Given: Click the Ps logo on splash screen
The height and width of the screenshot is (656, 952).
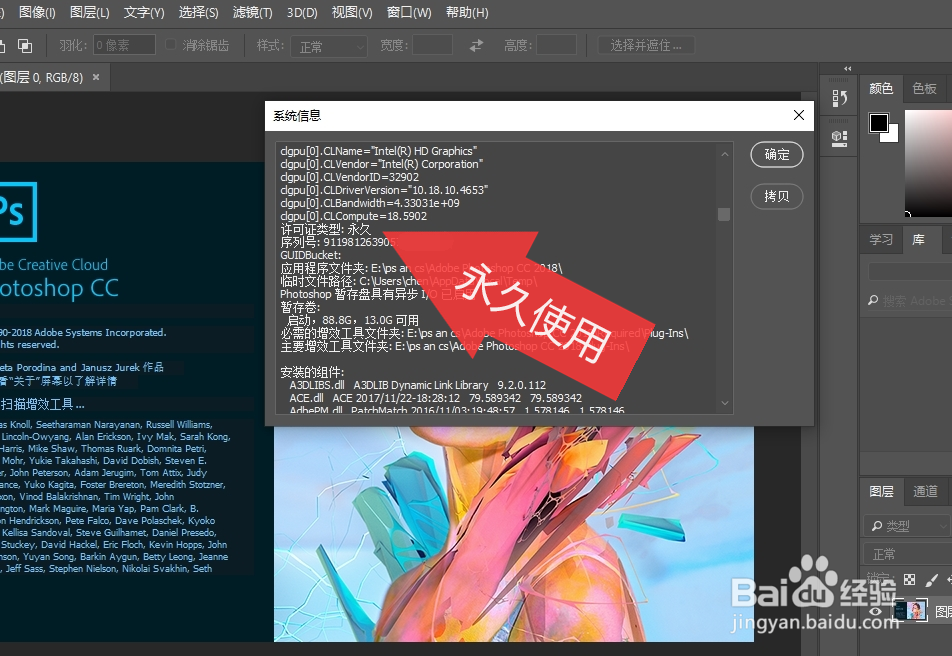Looking at the screenshot, I should tap(18, 212).
